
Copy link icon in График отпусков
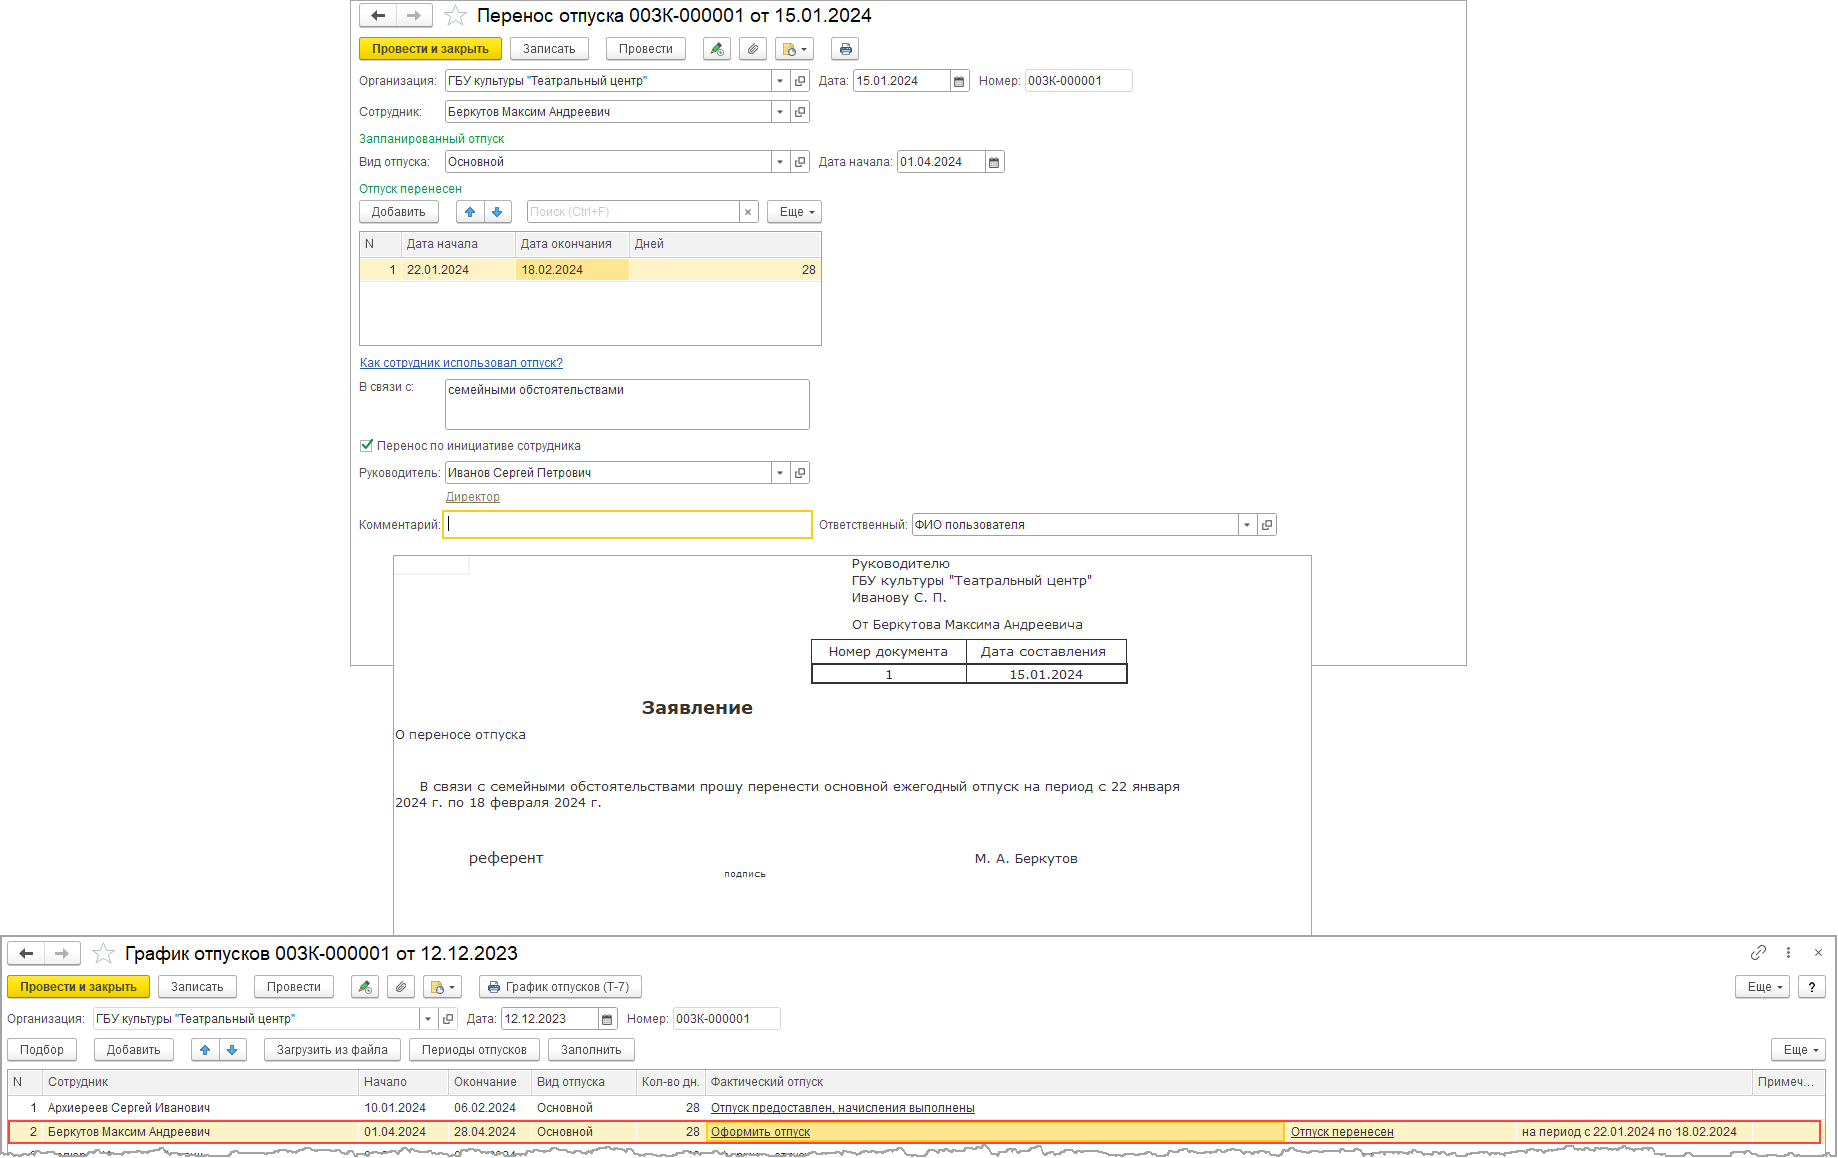point(1758,953)
